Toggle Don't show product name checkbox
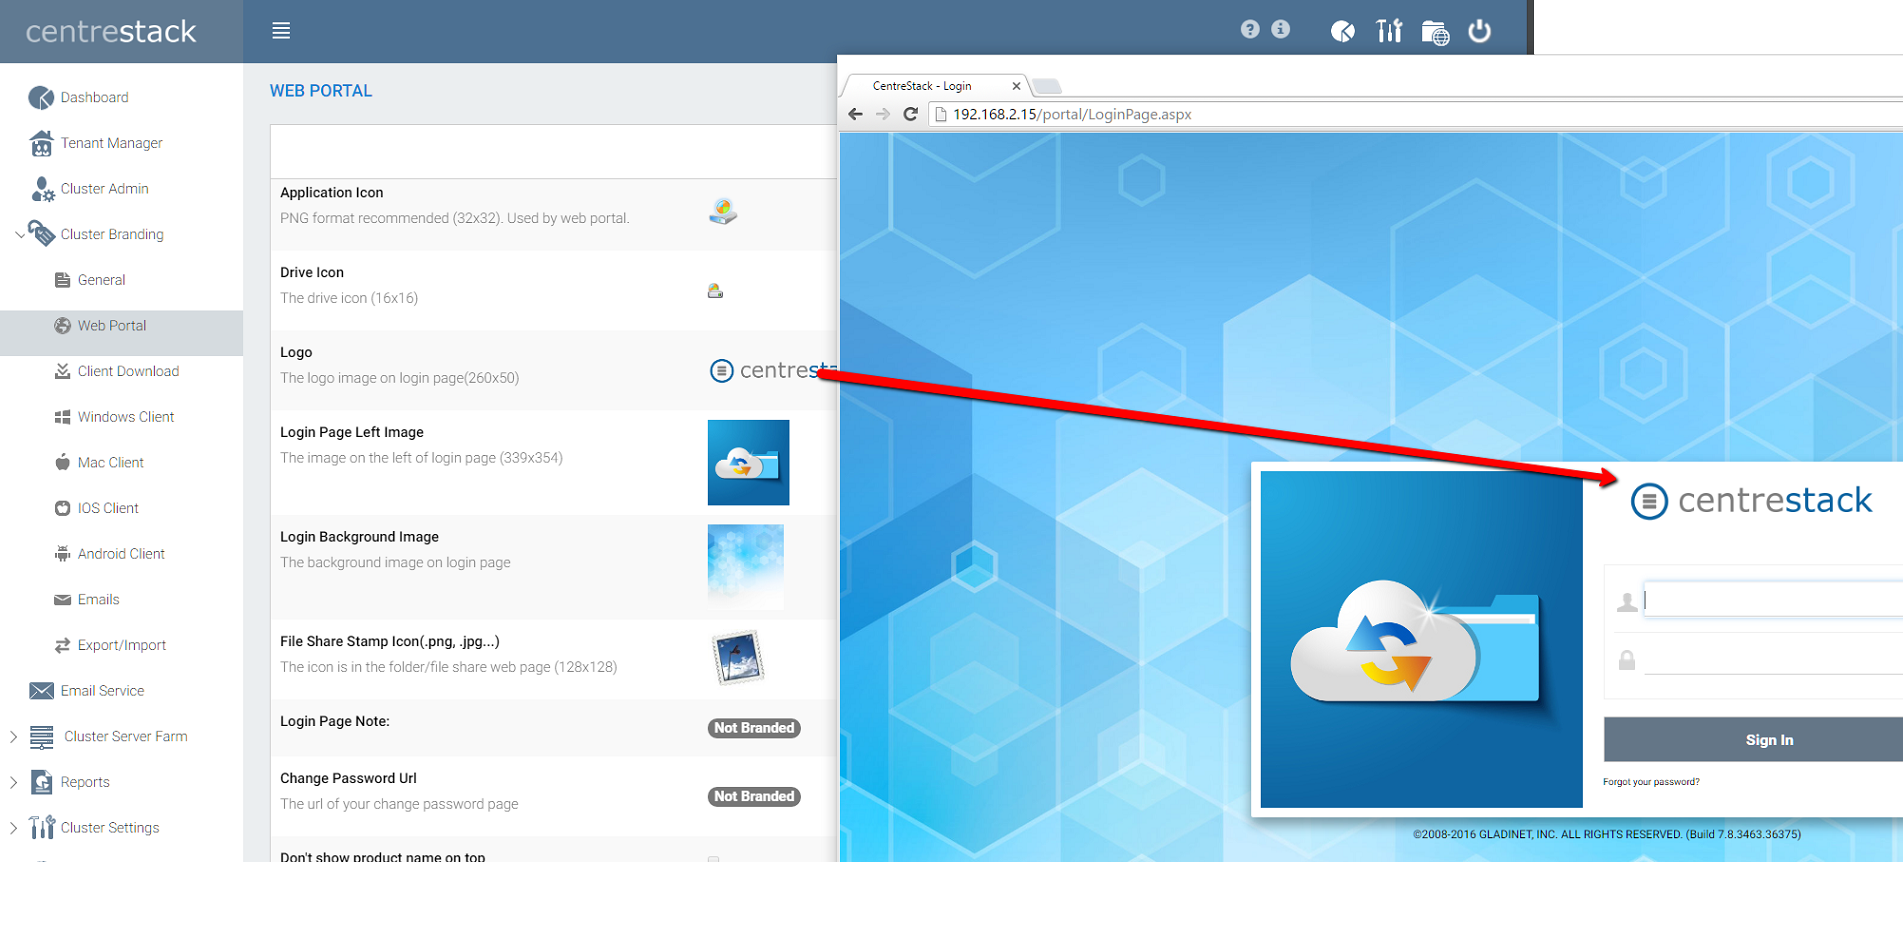The image size is (1904, 930). 713,859
